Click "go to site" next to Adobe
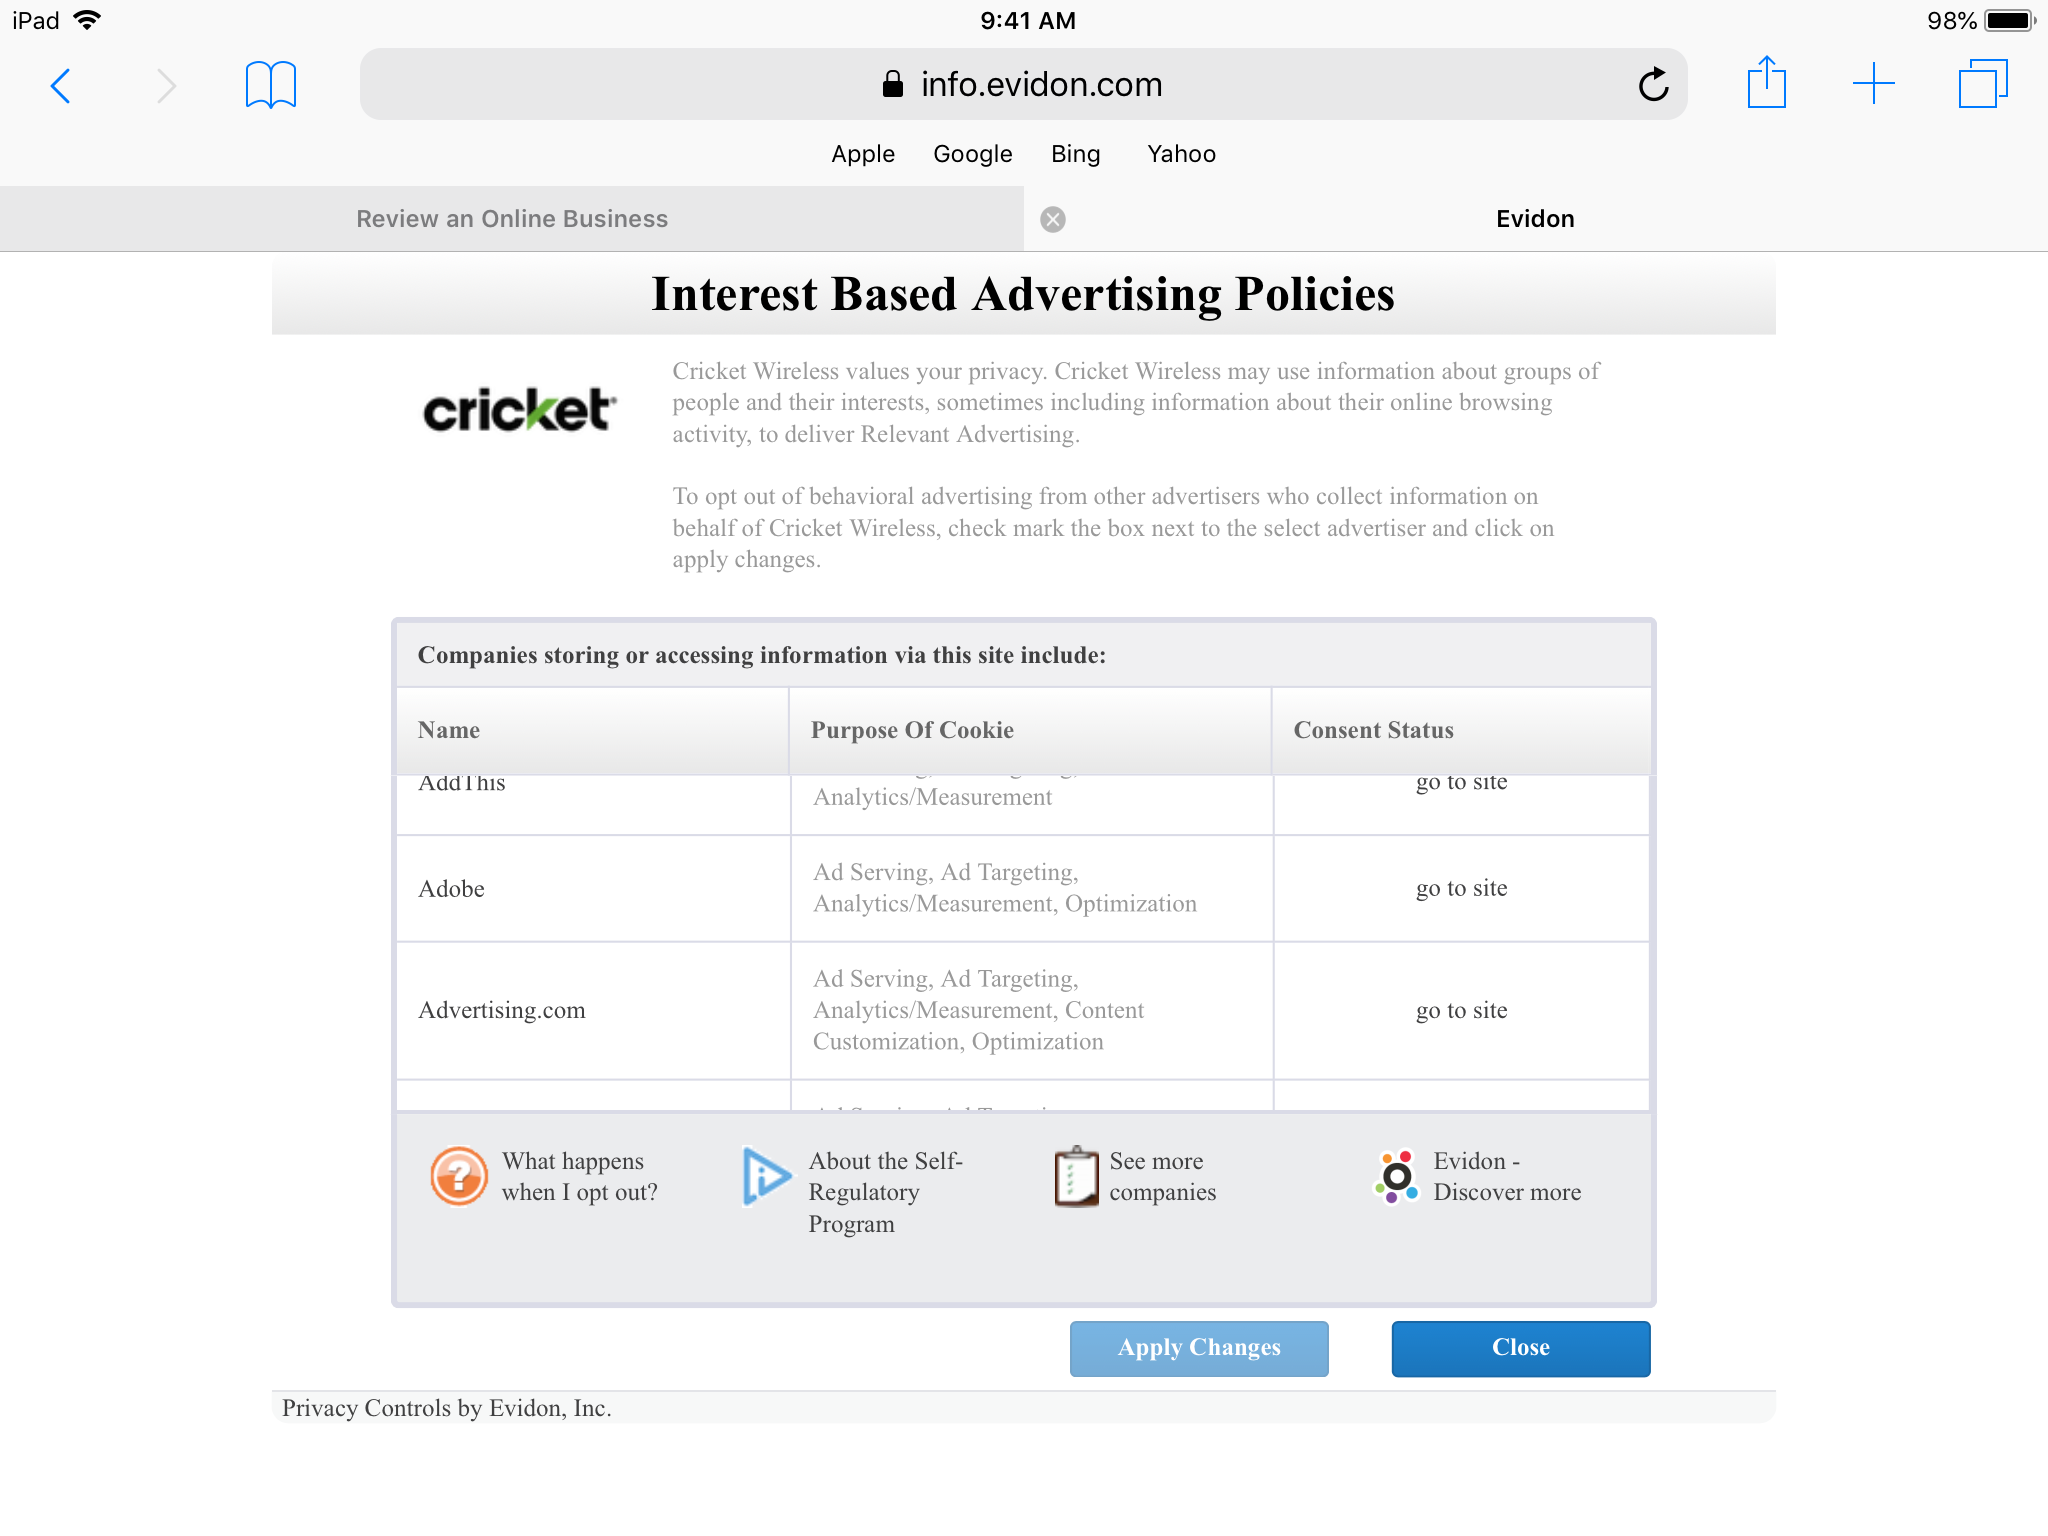 click(1461, 888)
